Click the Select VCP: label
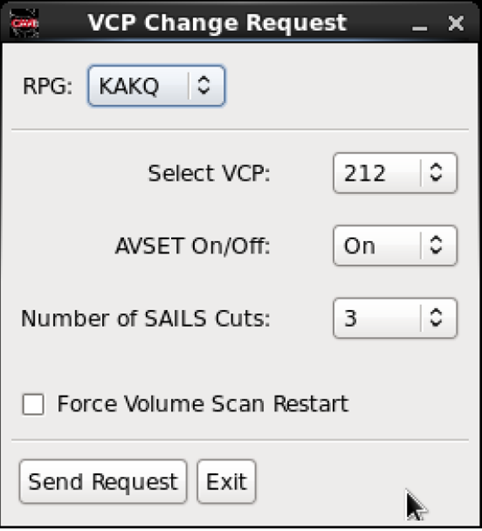Image resolution: width=482 pixels, height=531 pixels. 209,173
